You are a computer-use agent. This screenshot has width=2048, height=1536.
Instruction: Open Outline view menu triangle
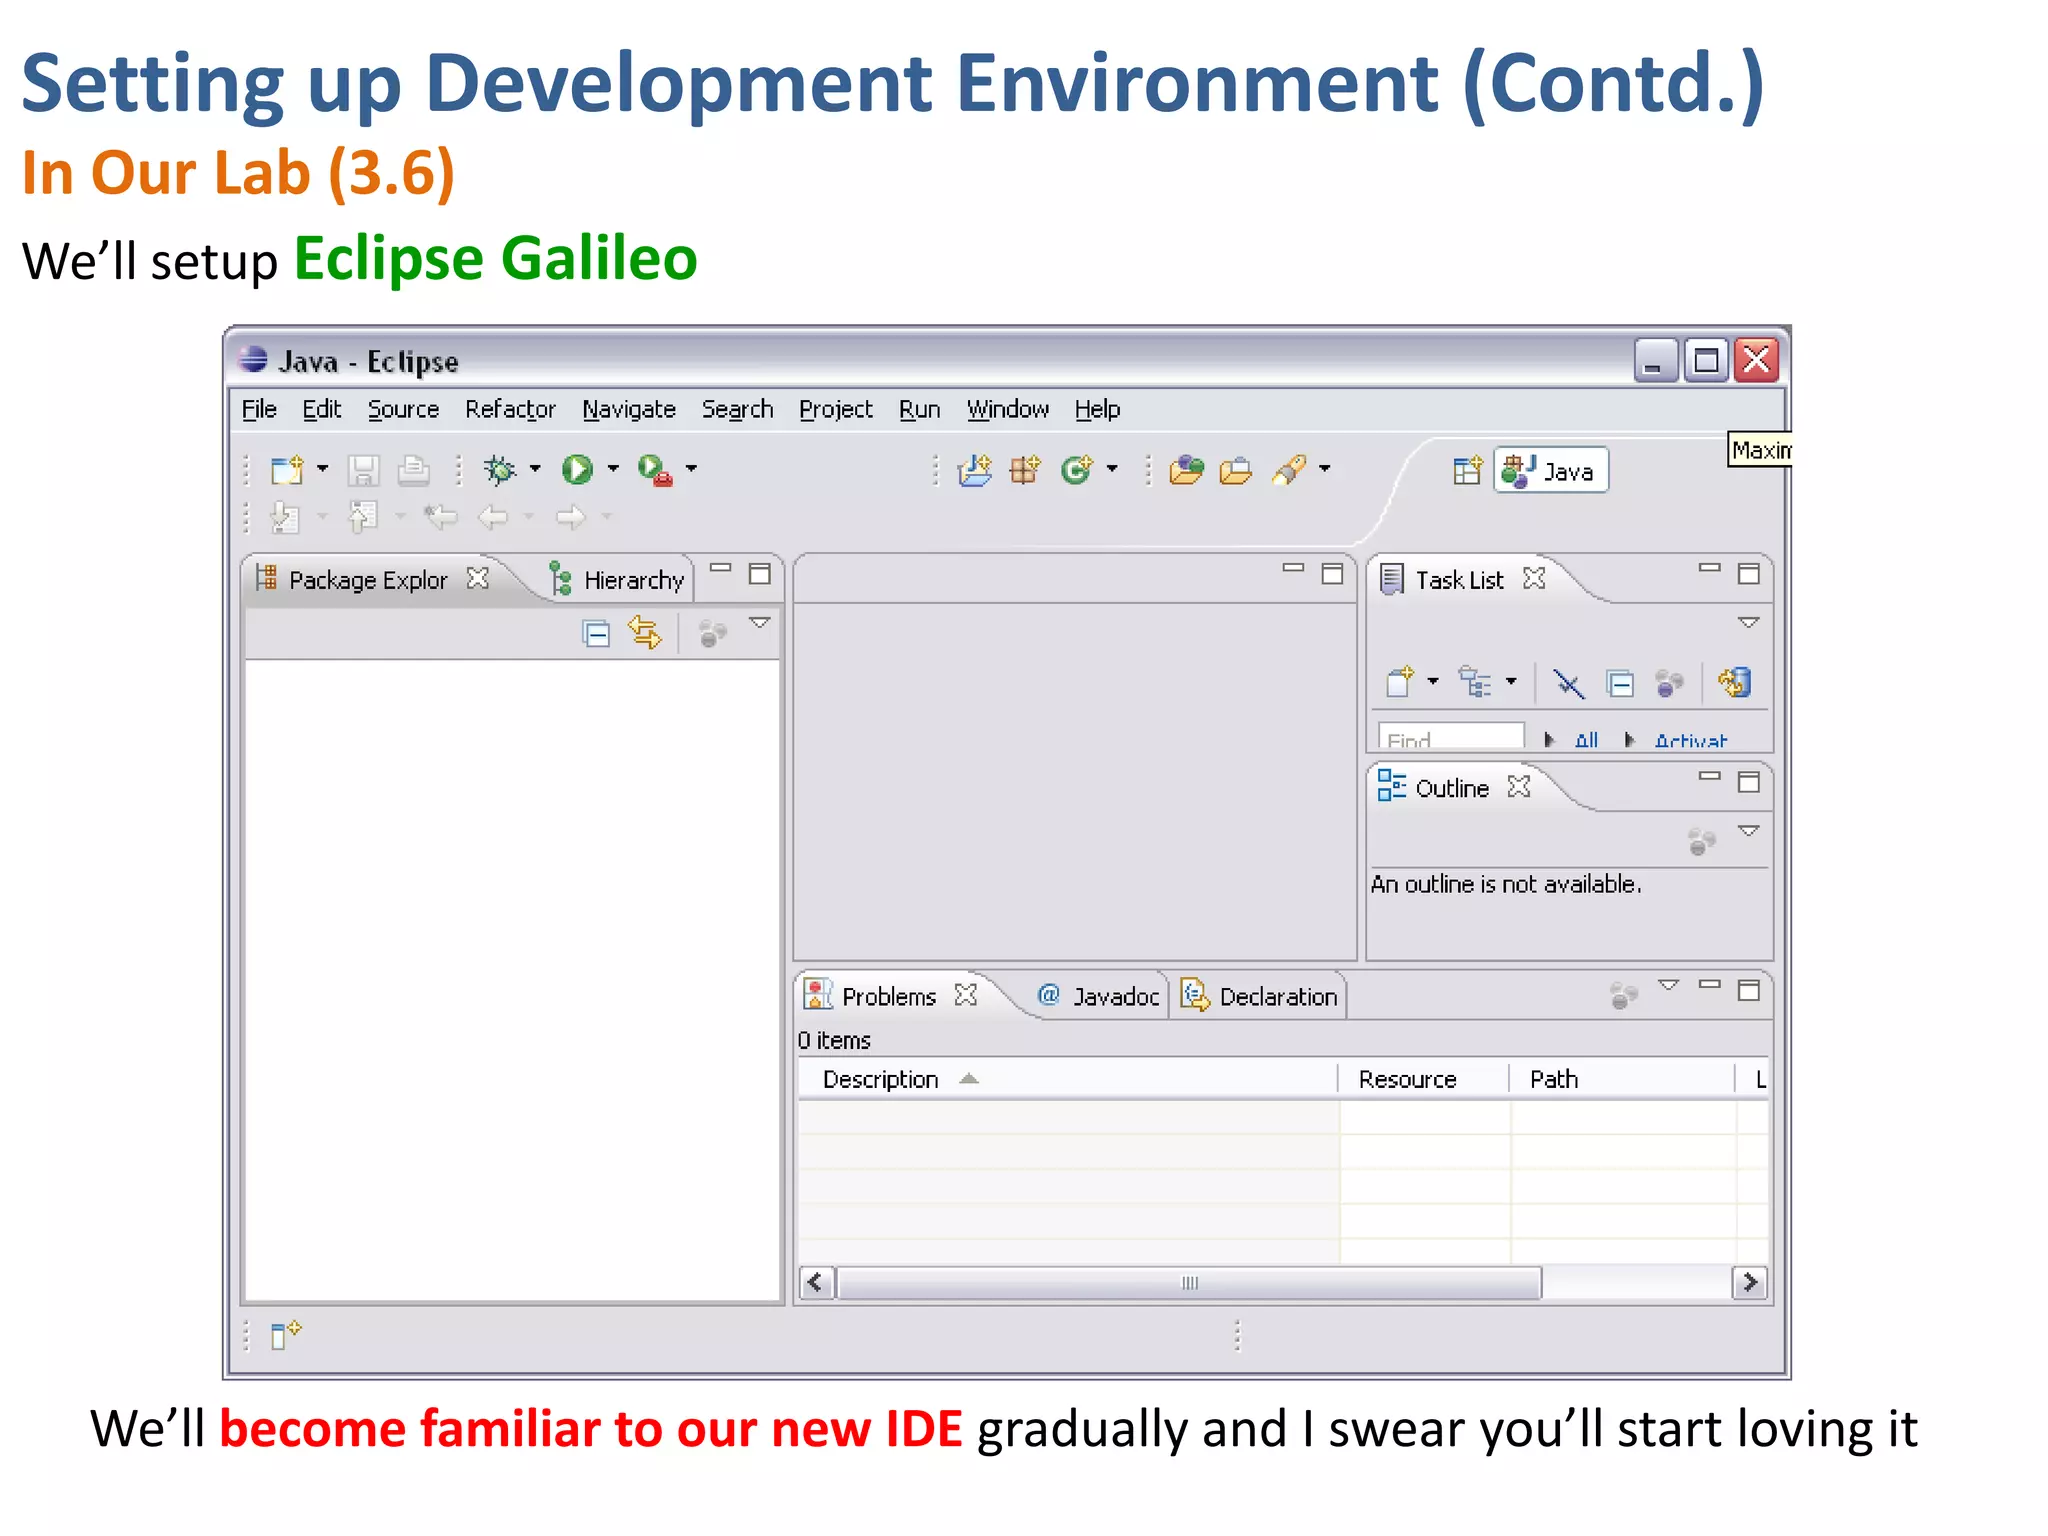(x=1748, y=831)
